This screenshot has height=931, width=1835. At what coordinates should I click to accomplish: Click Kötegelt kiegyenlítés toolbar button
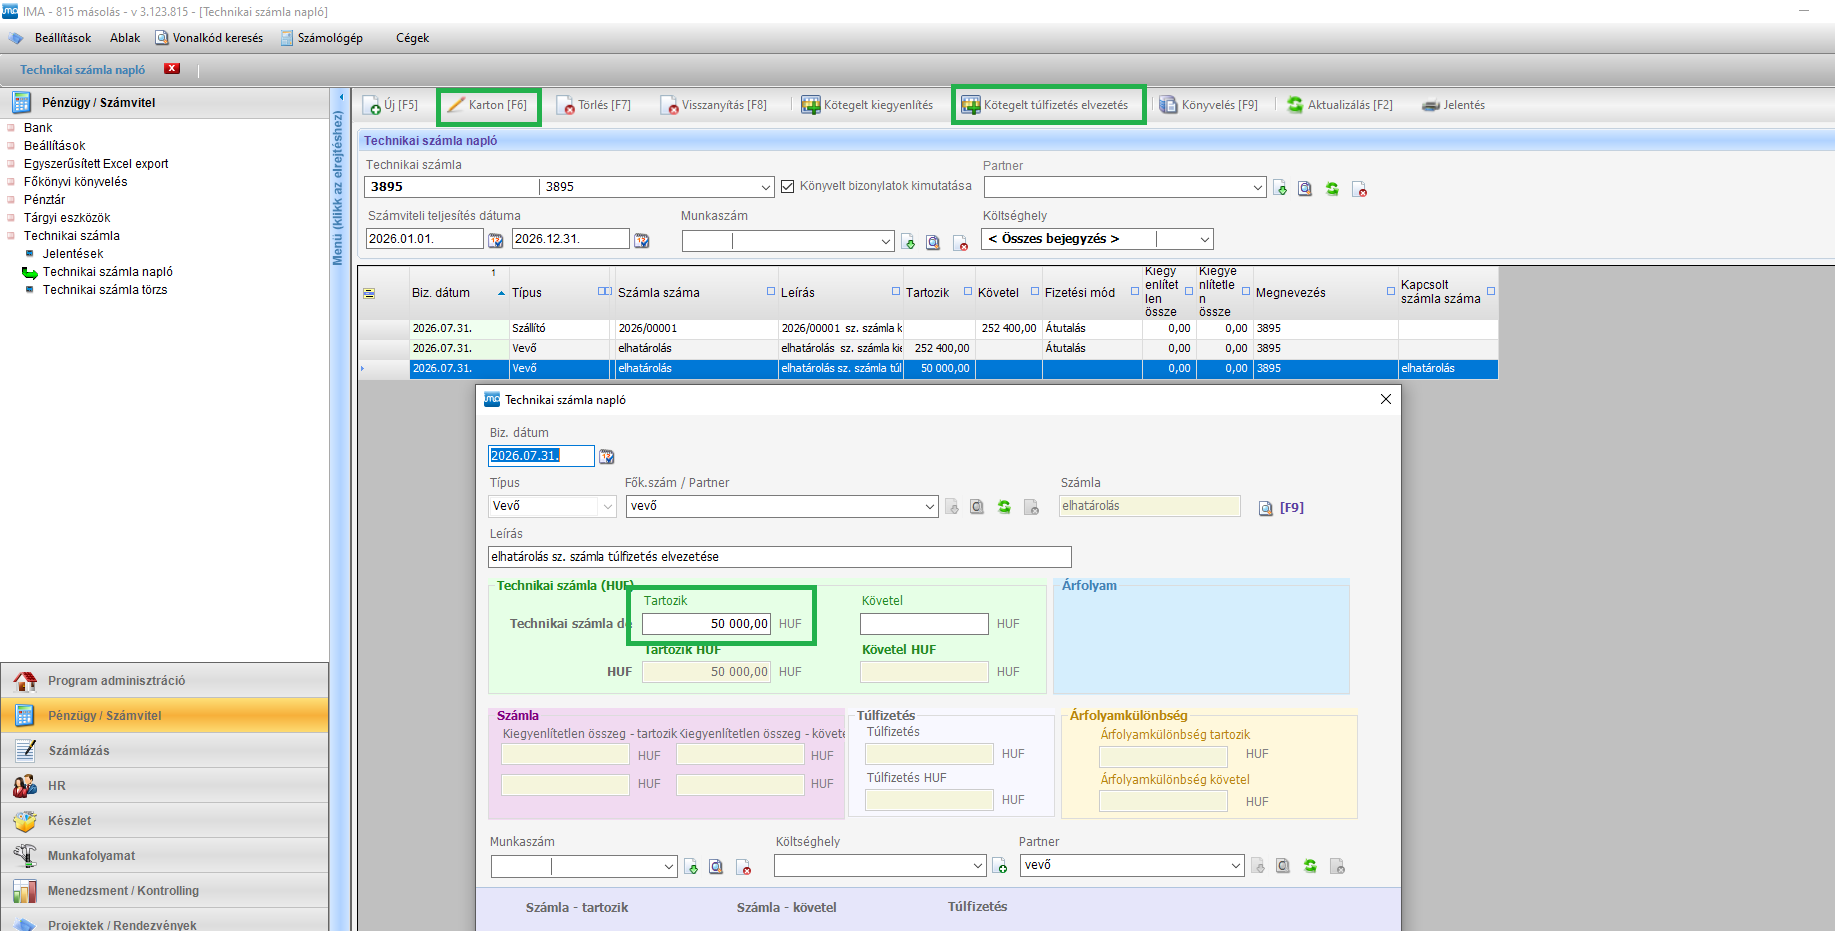(x=867, y=105)
